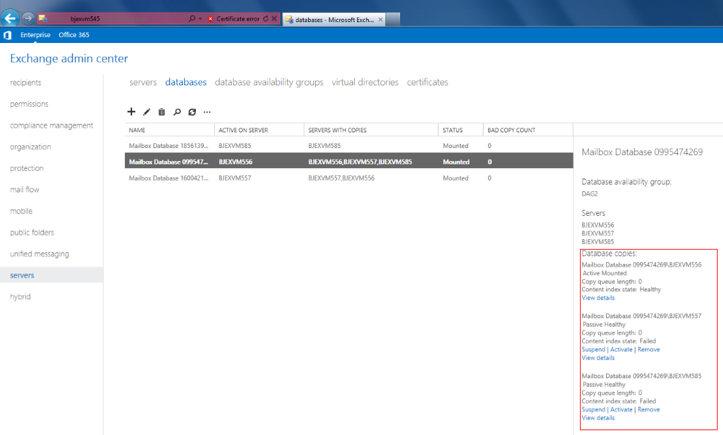Select row Mailbox Database 1600421...
723x435 pixels.
click(349, 178)
